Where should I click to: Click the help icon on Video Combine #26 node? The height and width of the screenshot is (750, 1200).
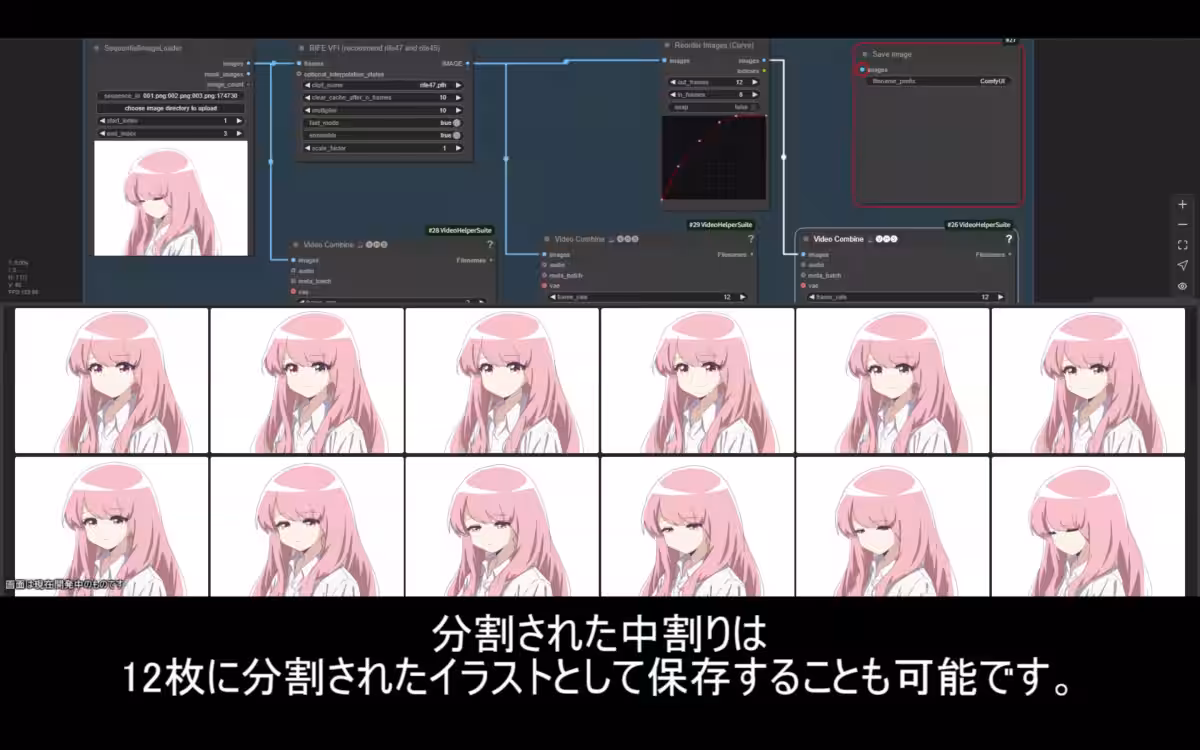[x=1009, y=239]
